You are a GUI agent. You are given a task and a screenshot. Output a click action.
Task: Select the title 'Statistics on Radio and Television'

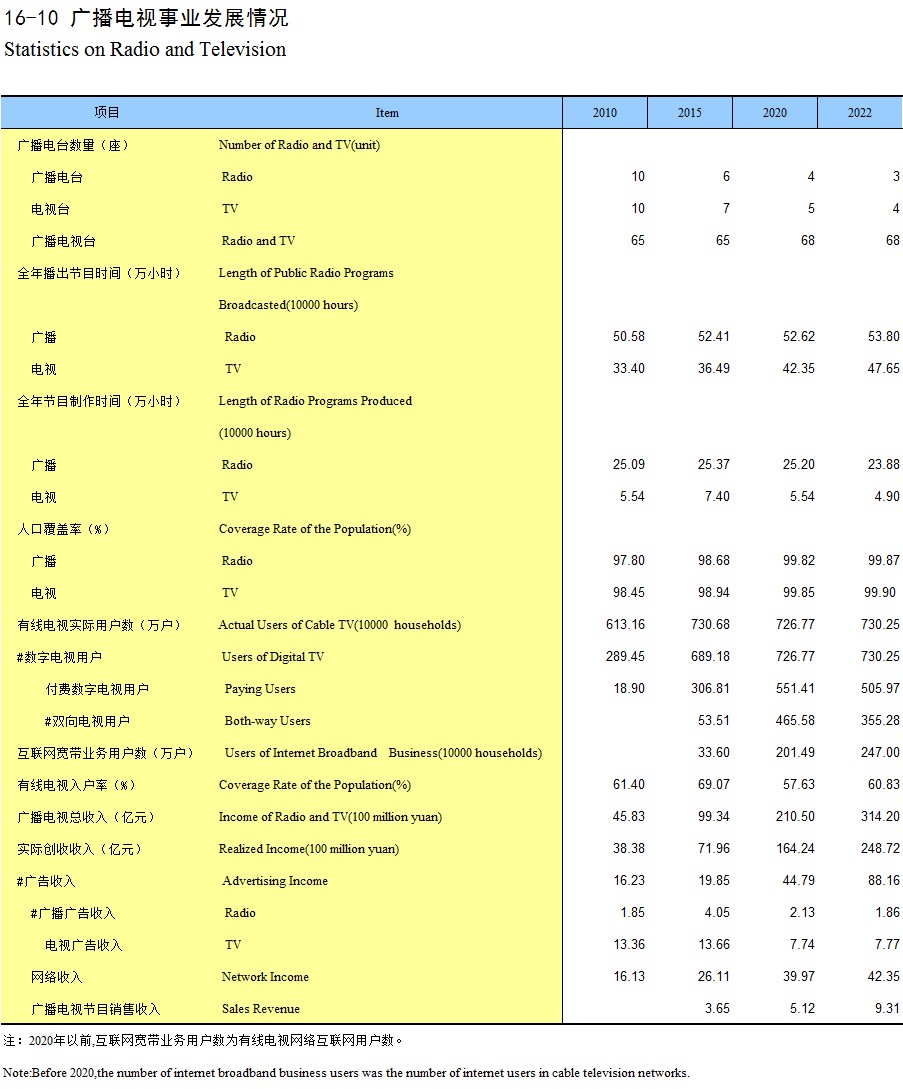tap(145, 49)
